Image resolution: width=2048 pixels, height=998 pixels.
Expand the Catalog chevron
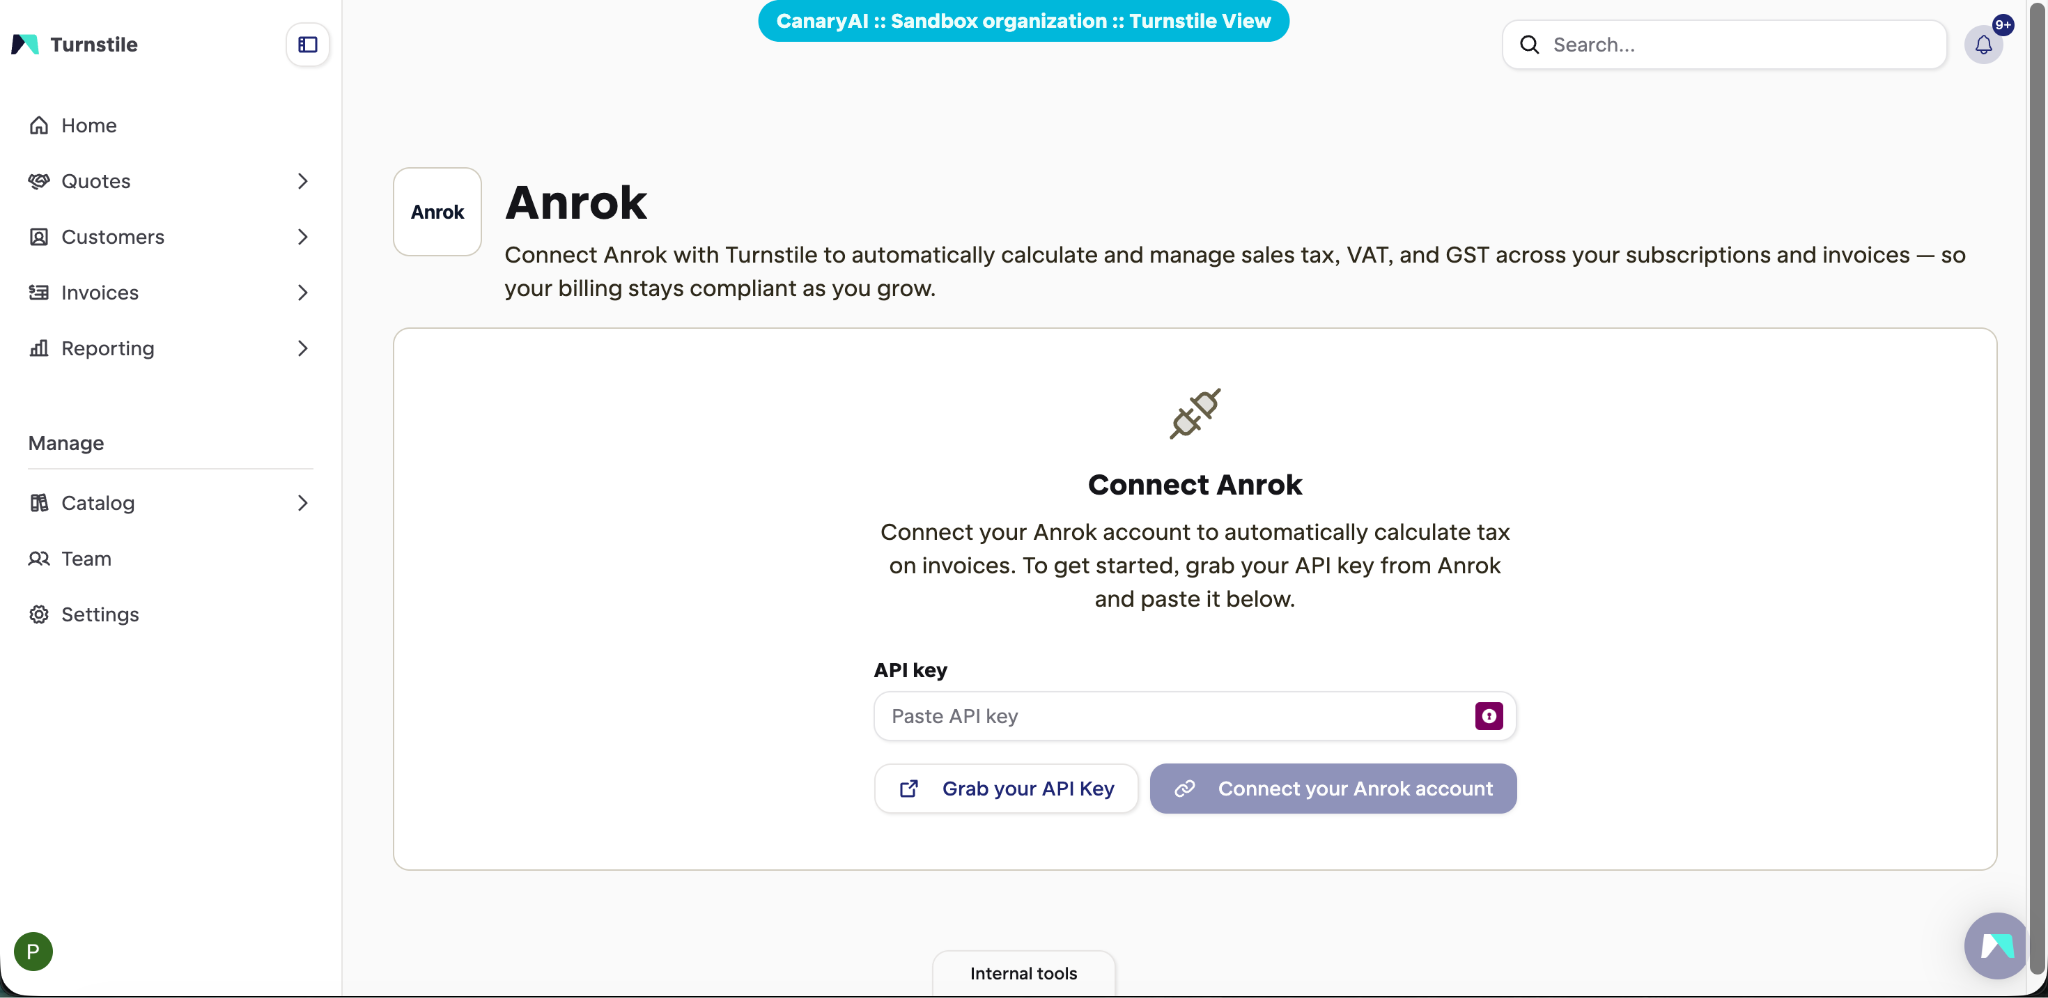pos(302,503)
